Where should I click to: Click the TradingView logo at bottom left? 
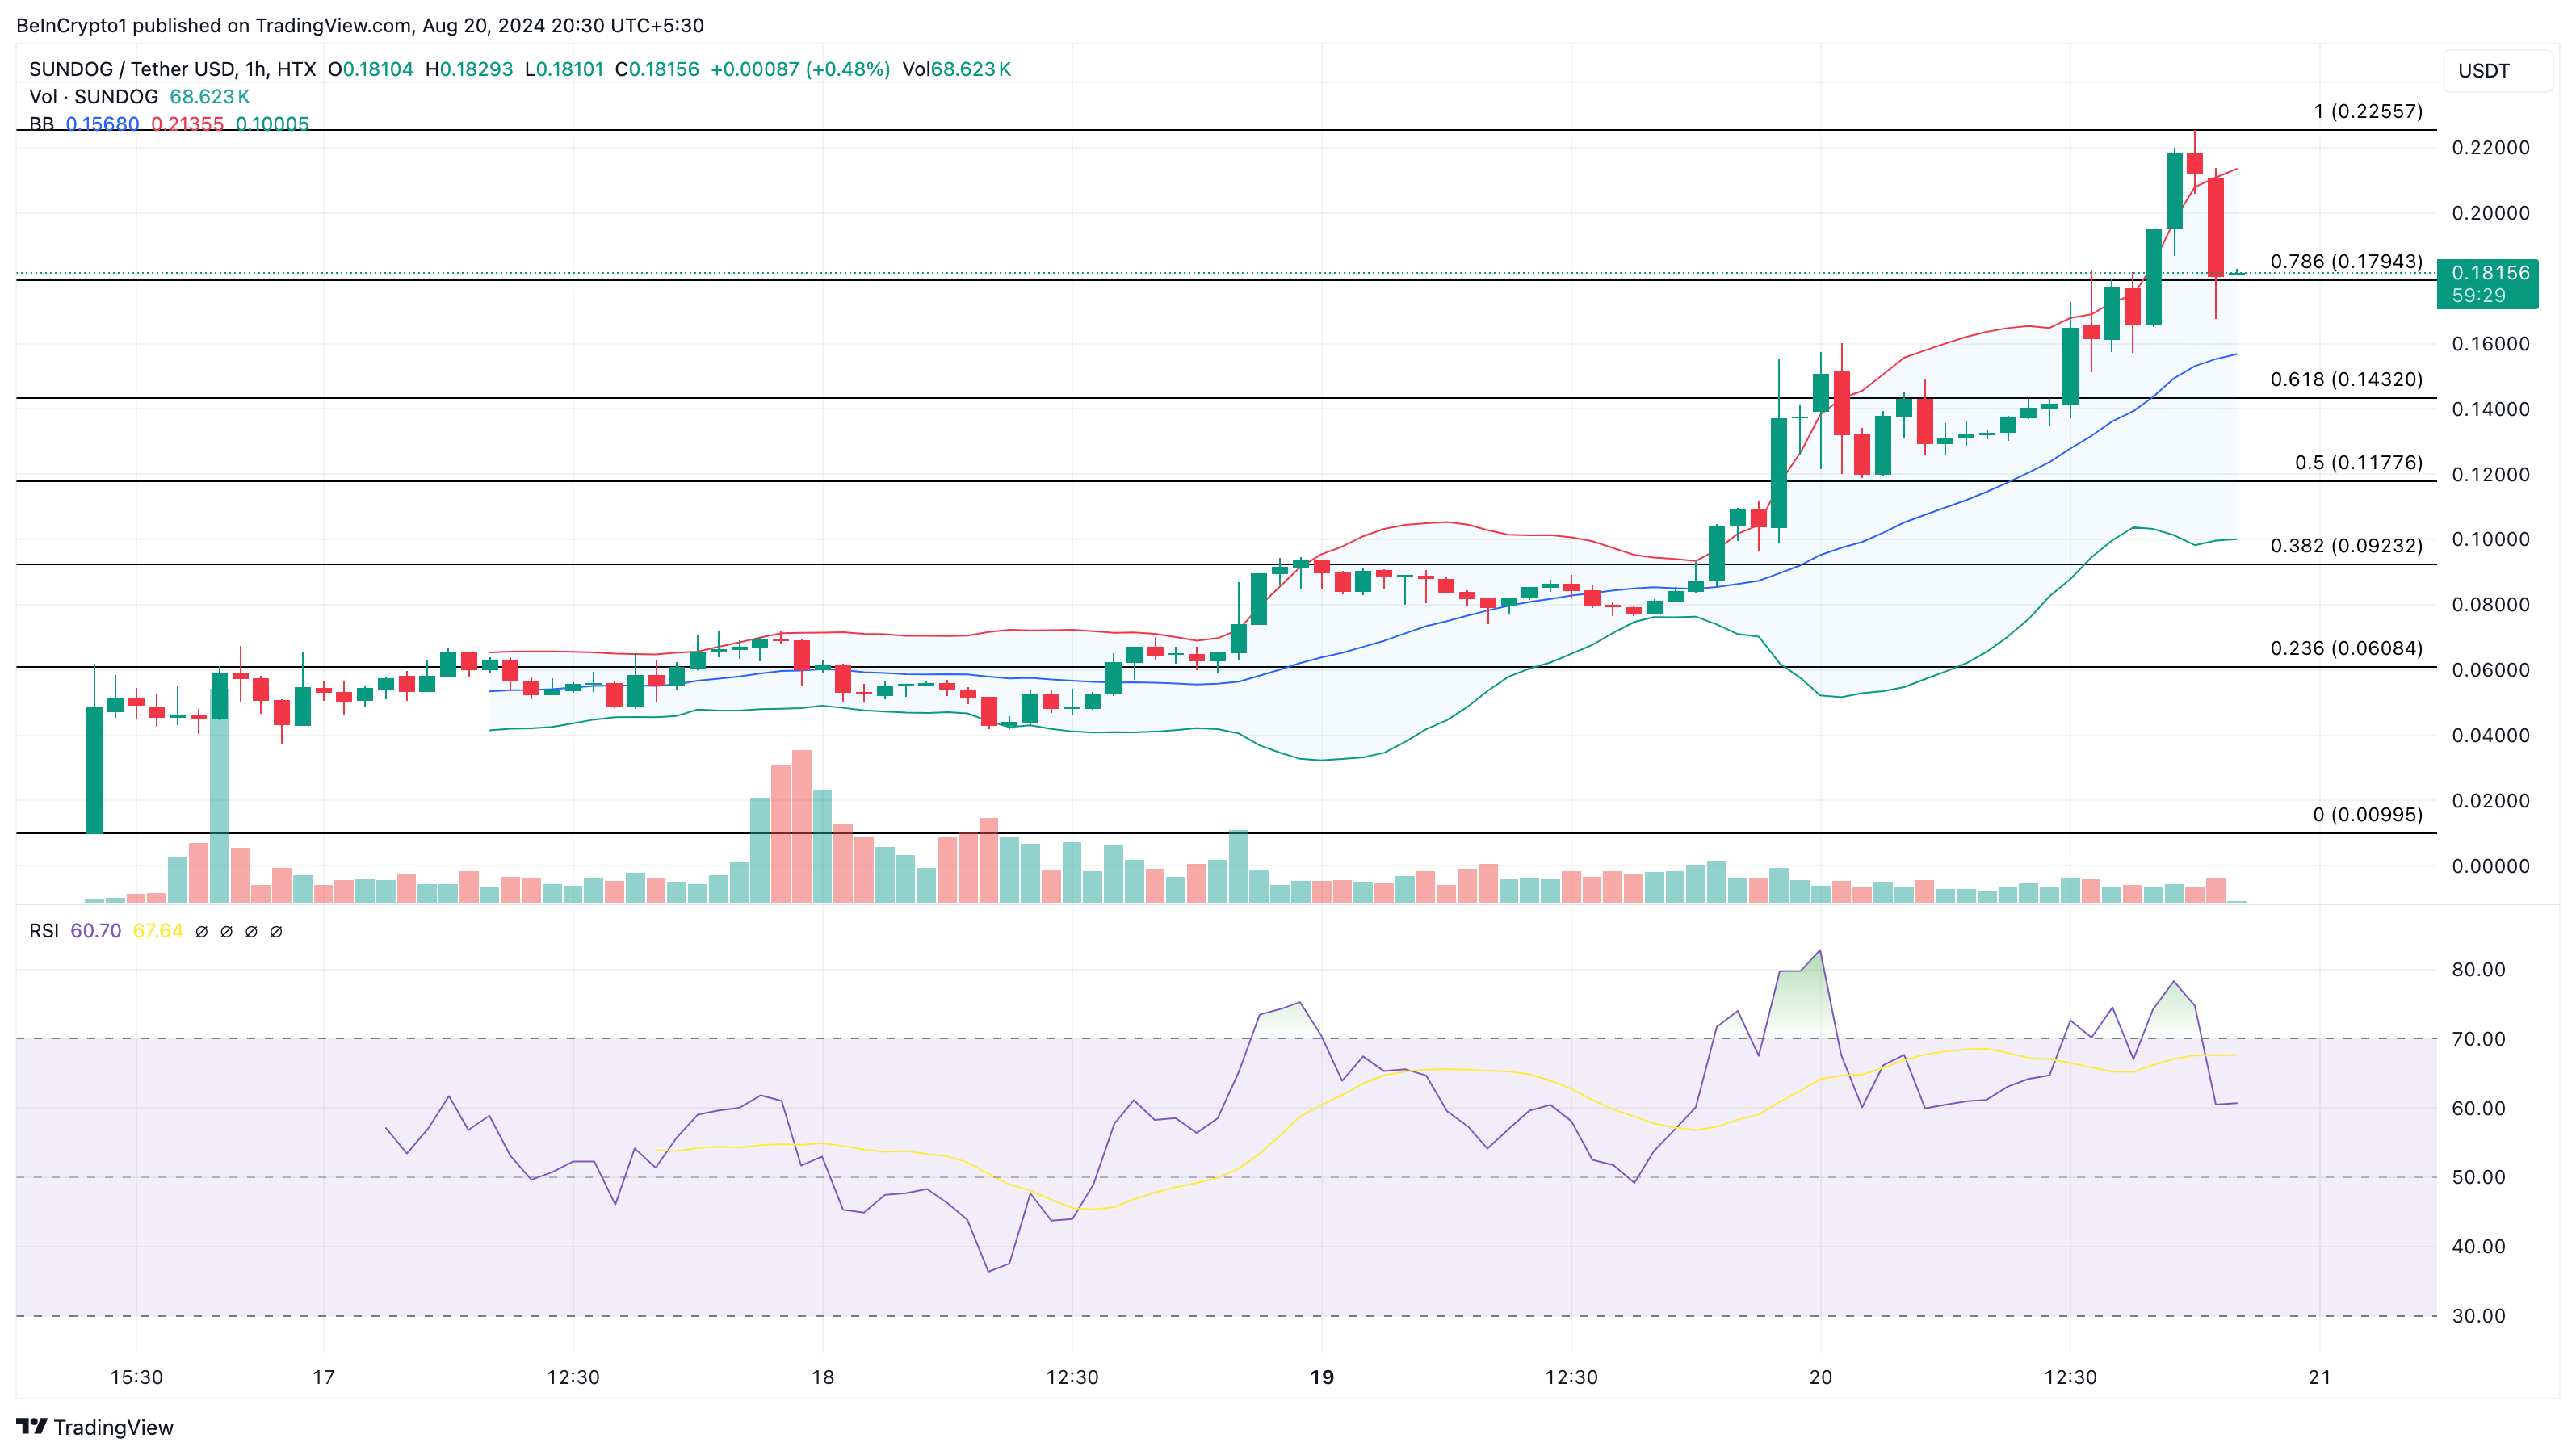(x=95, y=1427)
